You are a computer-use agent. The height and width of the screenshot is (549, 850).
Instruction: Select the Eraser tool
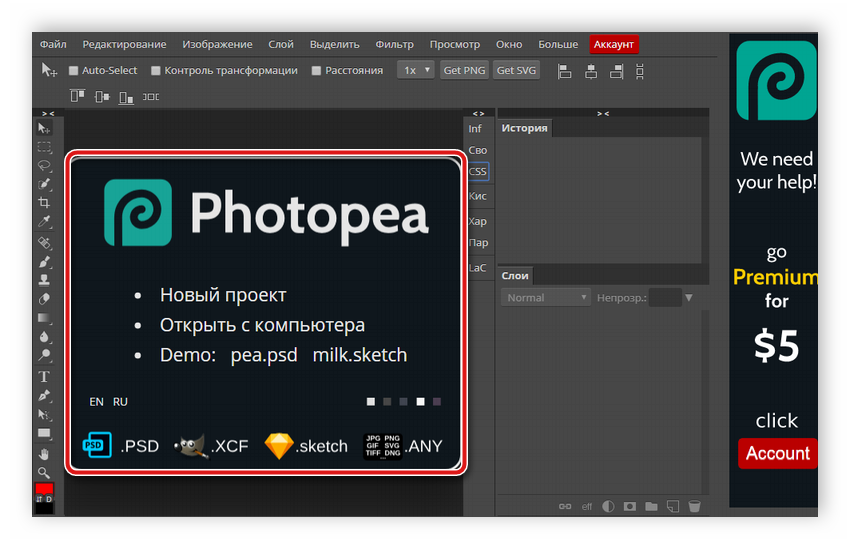tap(44, 299)
